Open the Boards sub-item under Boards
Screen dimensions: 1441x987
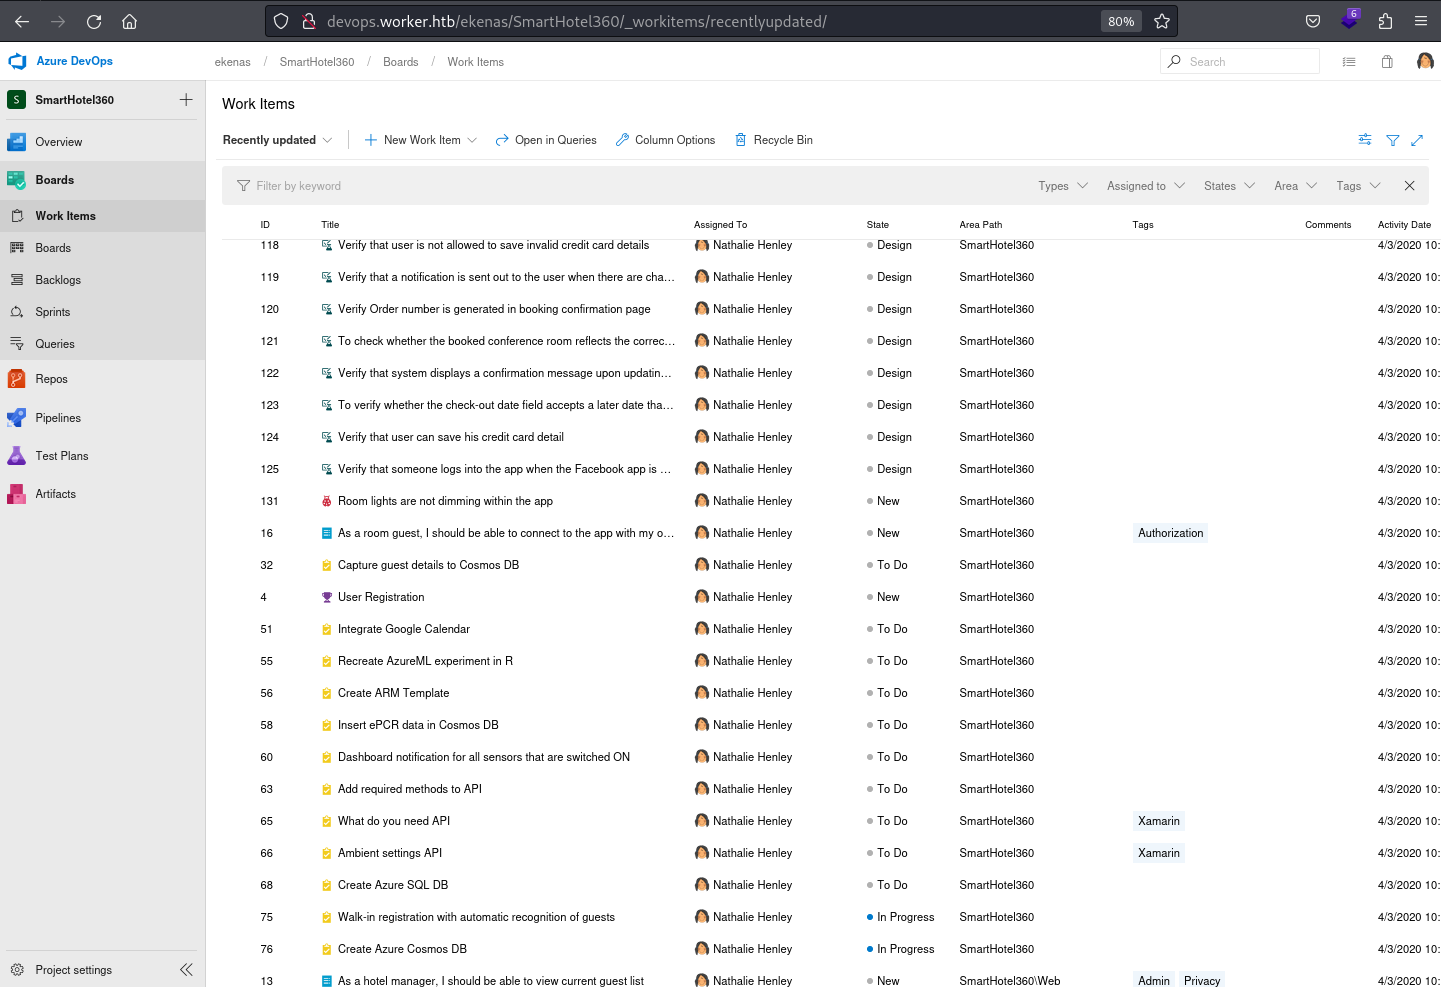102,248
